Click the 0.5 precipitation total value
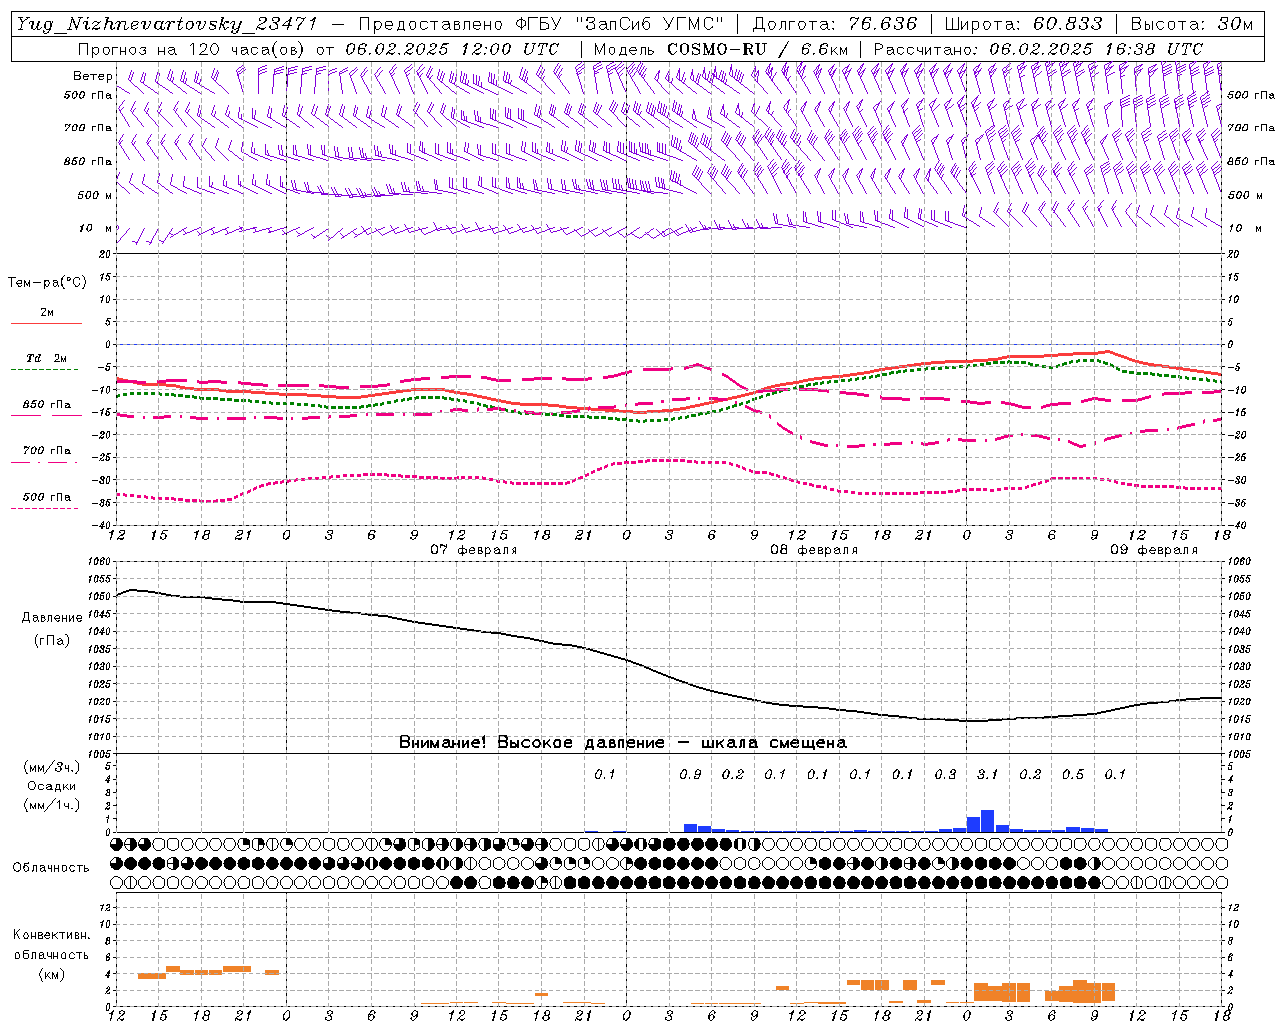The width and height of the screenshot is (1280, 1024). pyautogui.click(x=1073, y=774)
